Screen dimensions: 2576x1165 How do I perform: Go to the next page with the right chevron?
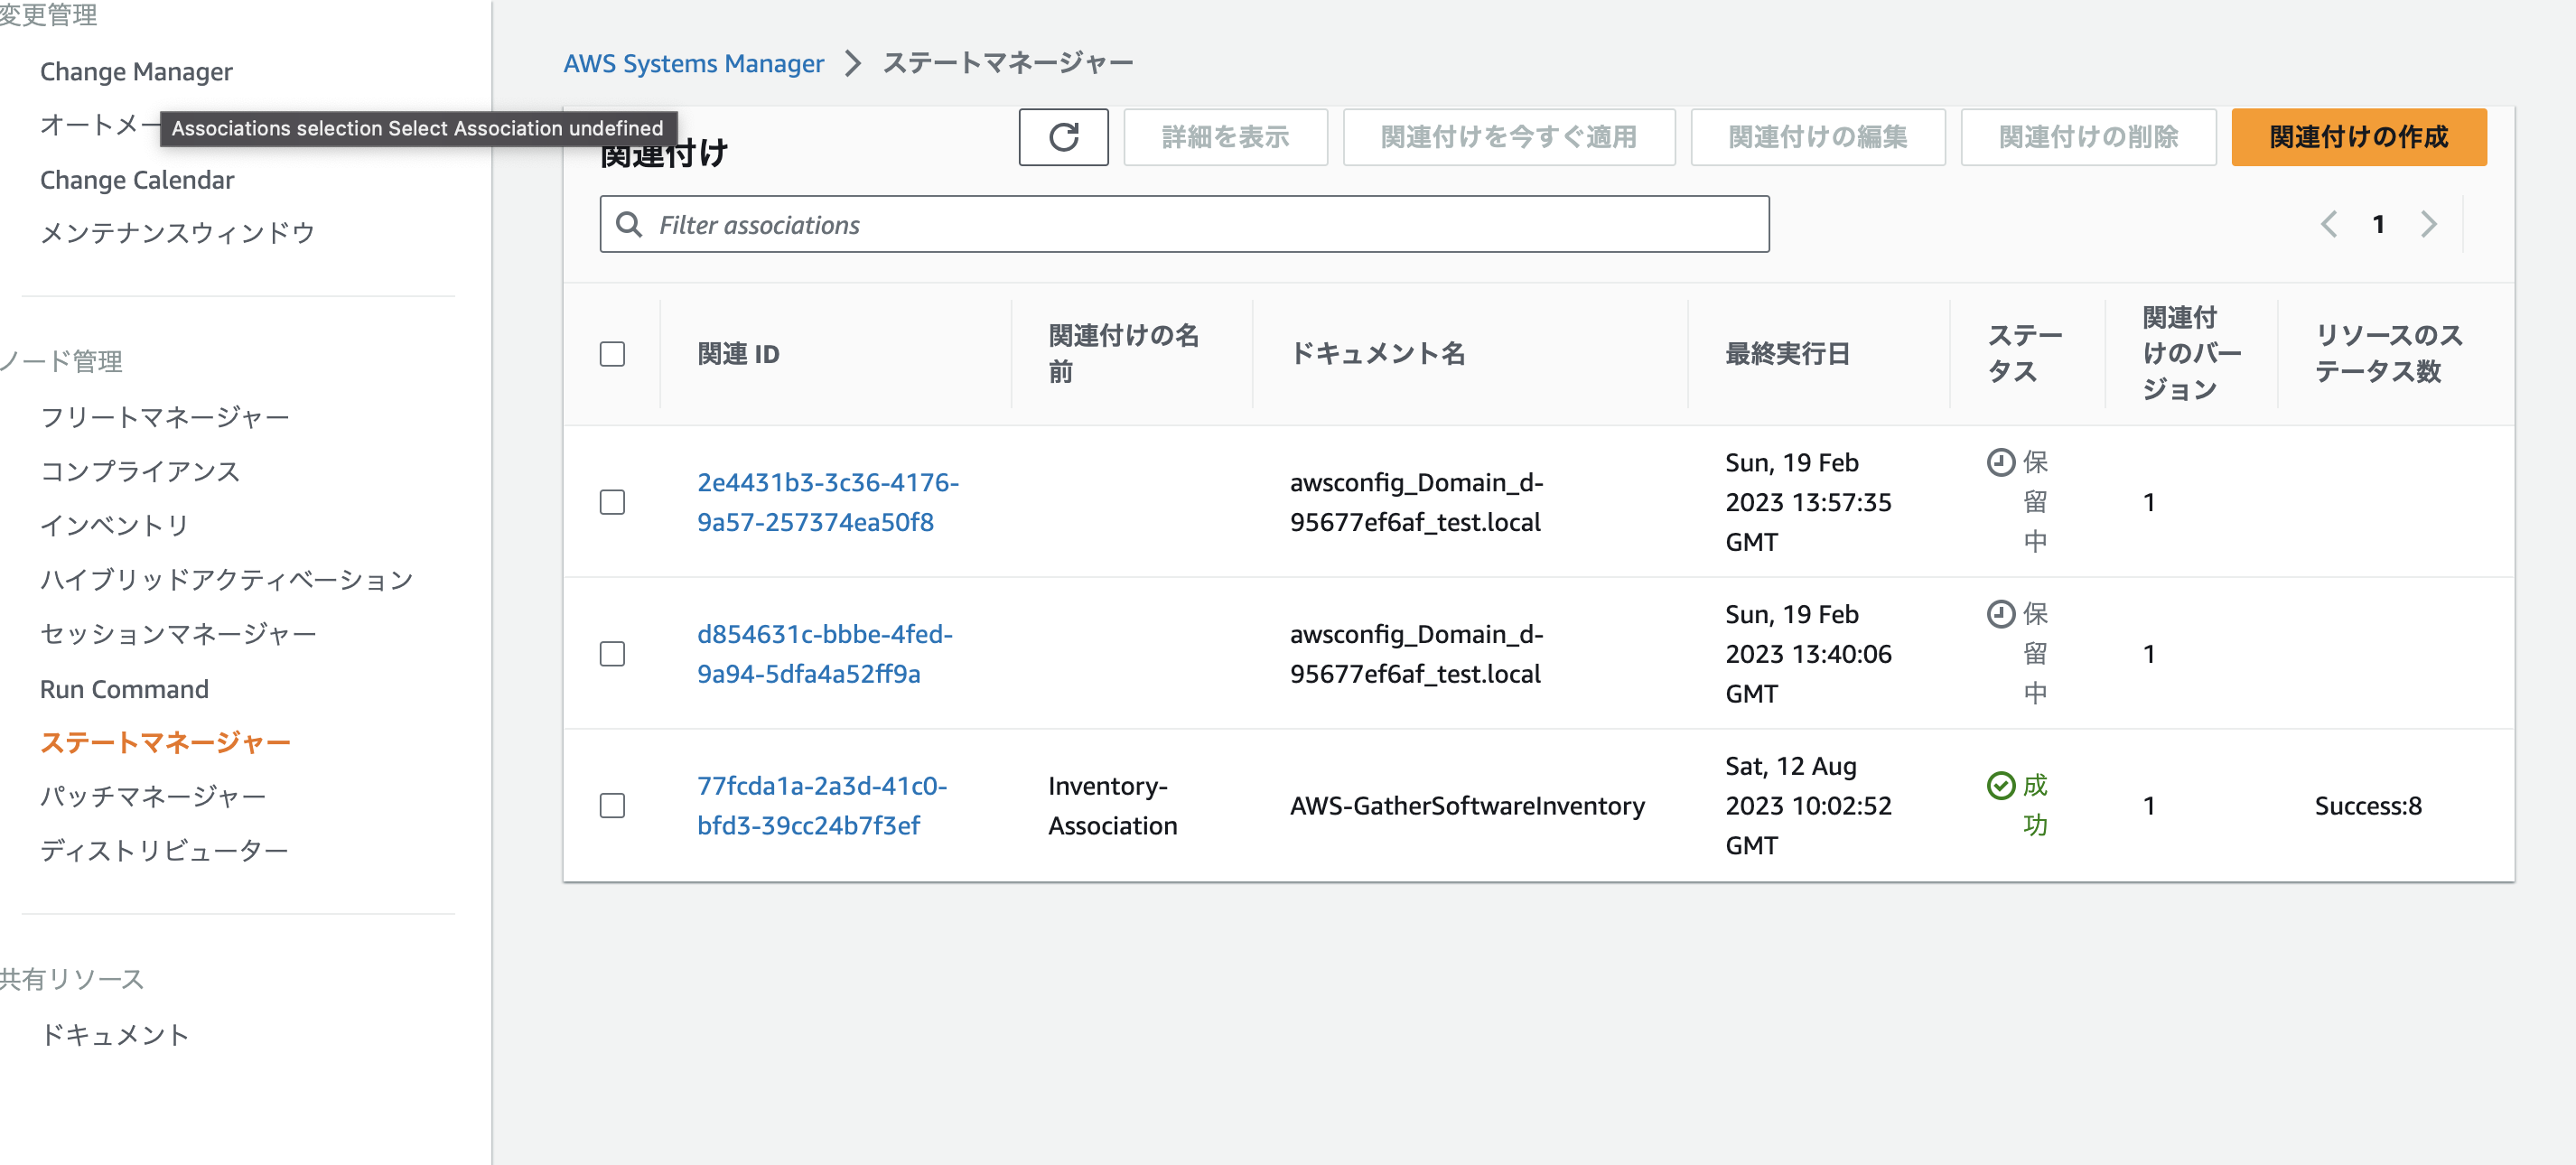point(2430,224)
